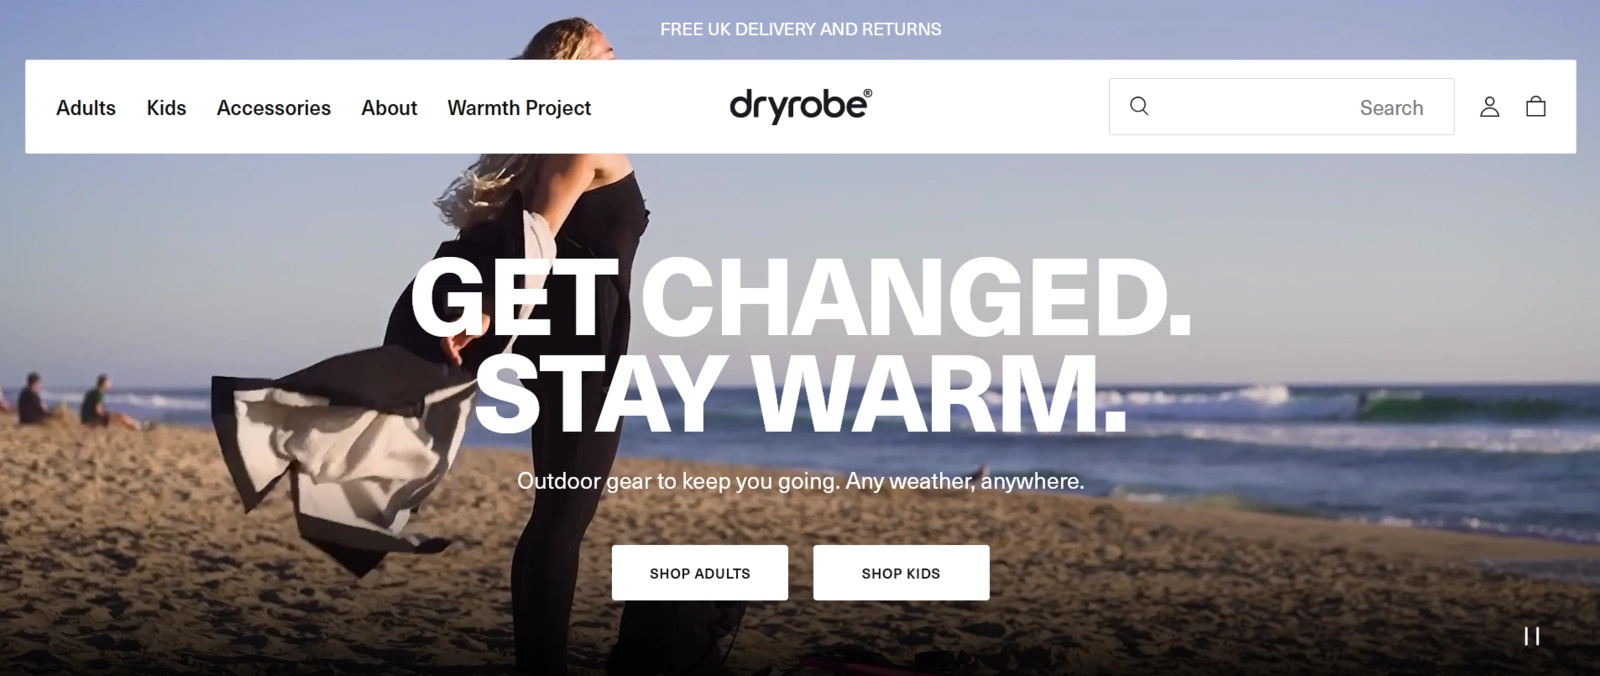The width and height of the screenshot is (1600, 676).
Task: Click the dryrobe logo
Action: click(x=800, y=105)
